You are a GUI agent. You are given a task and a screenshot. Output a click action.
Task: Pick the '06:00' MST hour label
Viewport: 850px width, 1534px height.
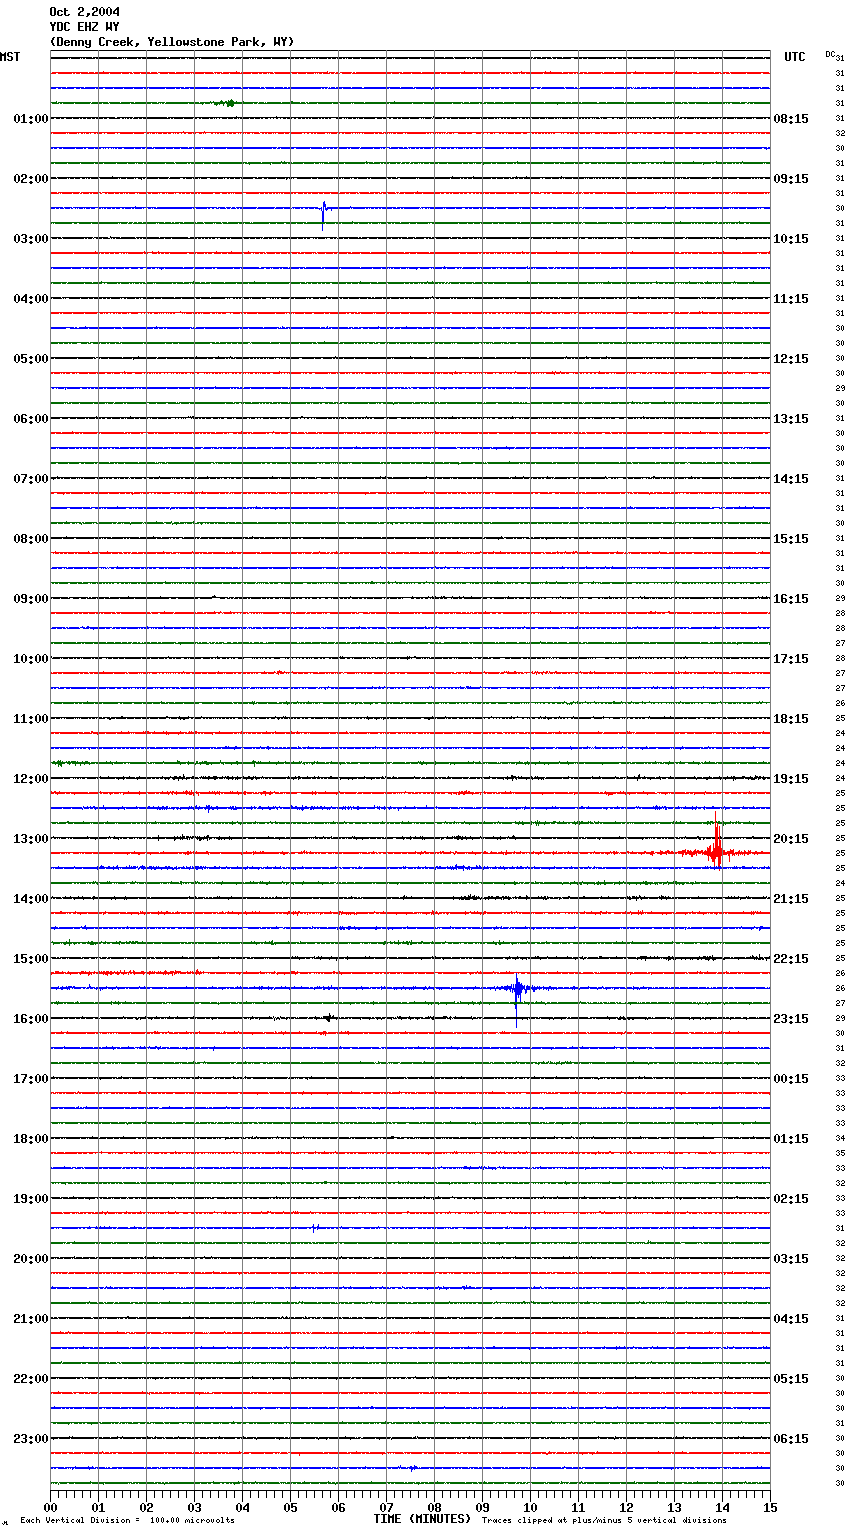pyautogui.click(x=30, y=419)
